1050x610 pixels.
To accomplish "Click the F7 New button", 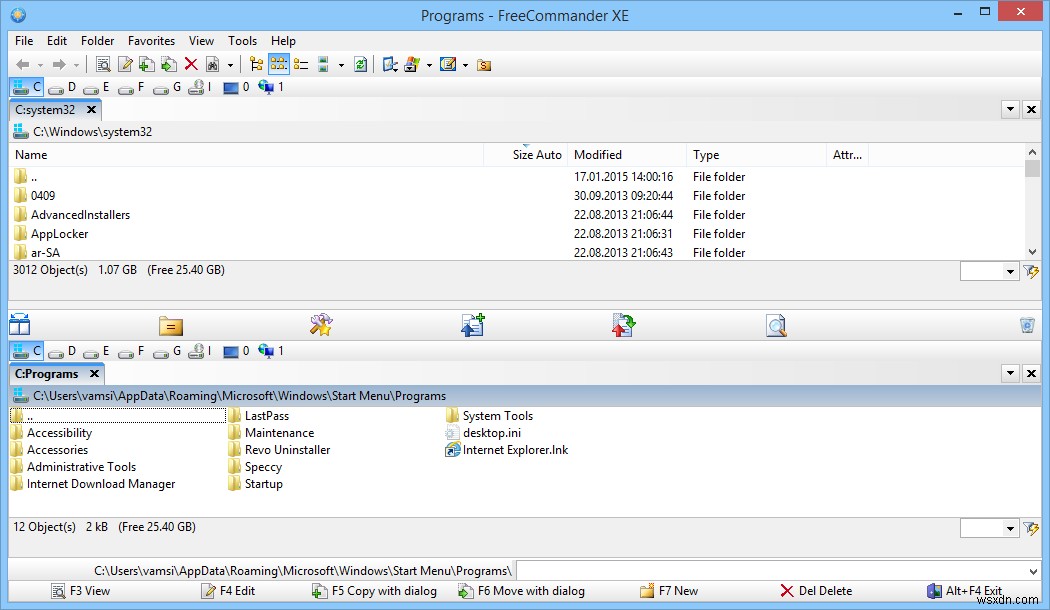I will click(x=670, y=590).
